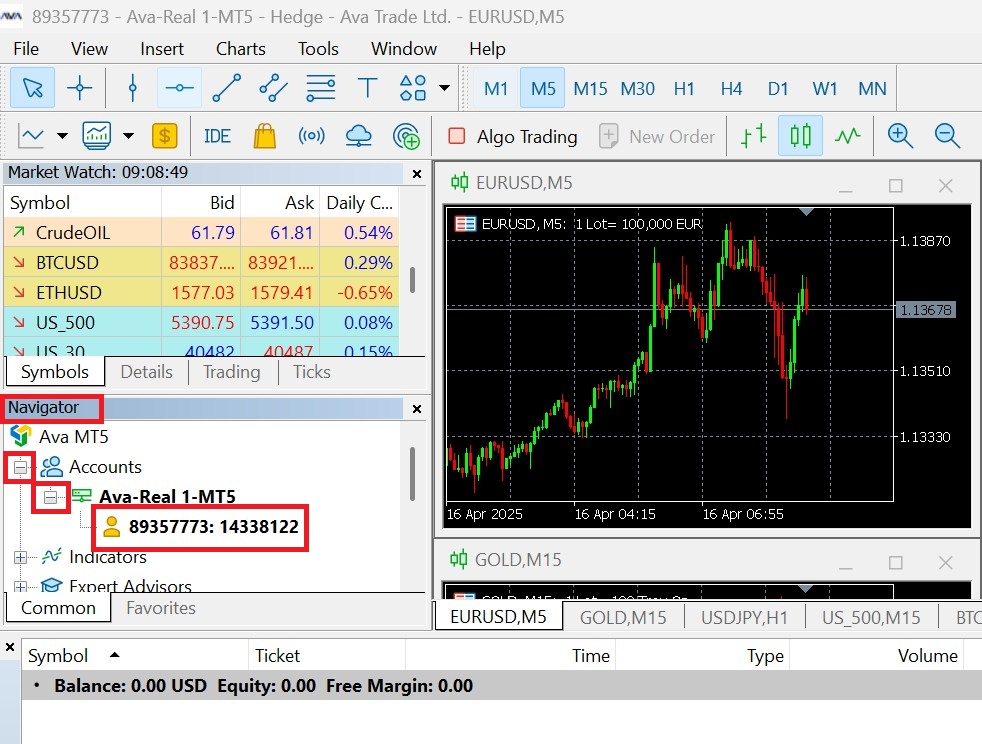Activate the horizontal line tool
The width and height of the screenshot is (982, 744).
click(179, 88)
